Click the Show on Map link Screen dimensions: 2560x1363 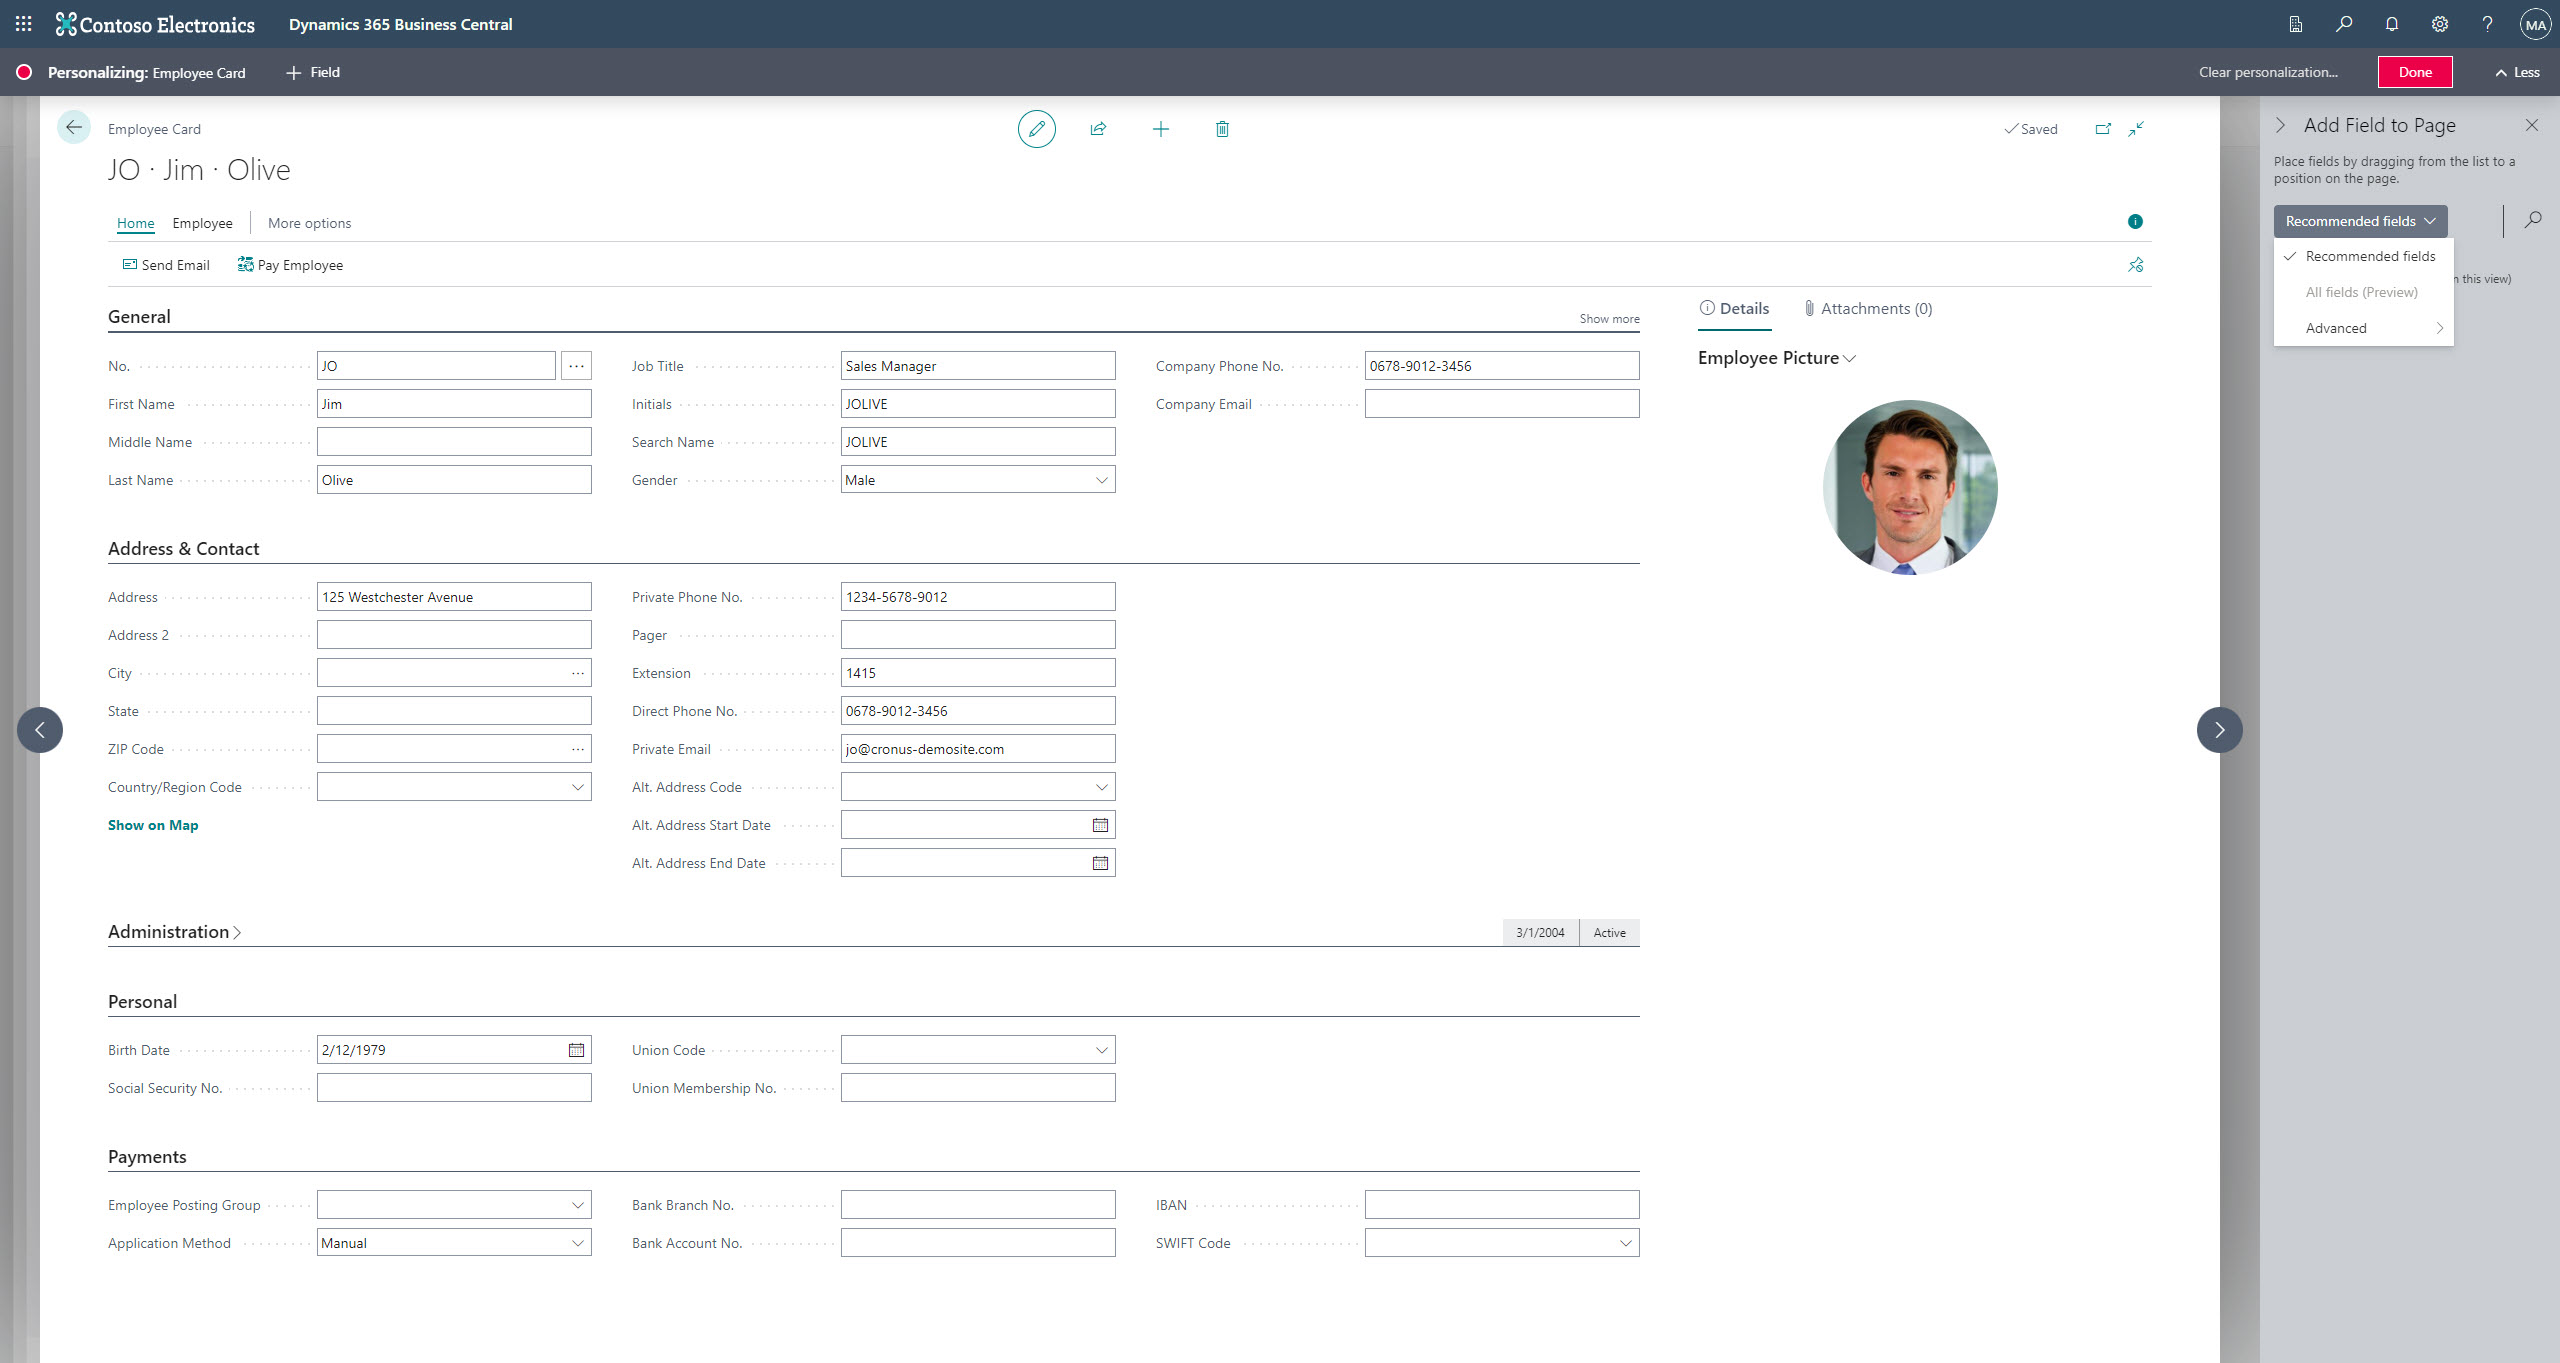(153, 825)
